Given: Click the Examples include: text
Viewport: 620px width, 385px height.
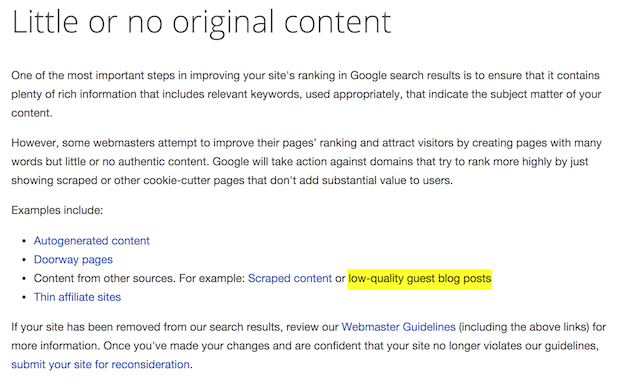Looking at the screenshot, I should pyautogui.click(x=57, y=210).
